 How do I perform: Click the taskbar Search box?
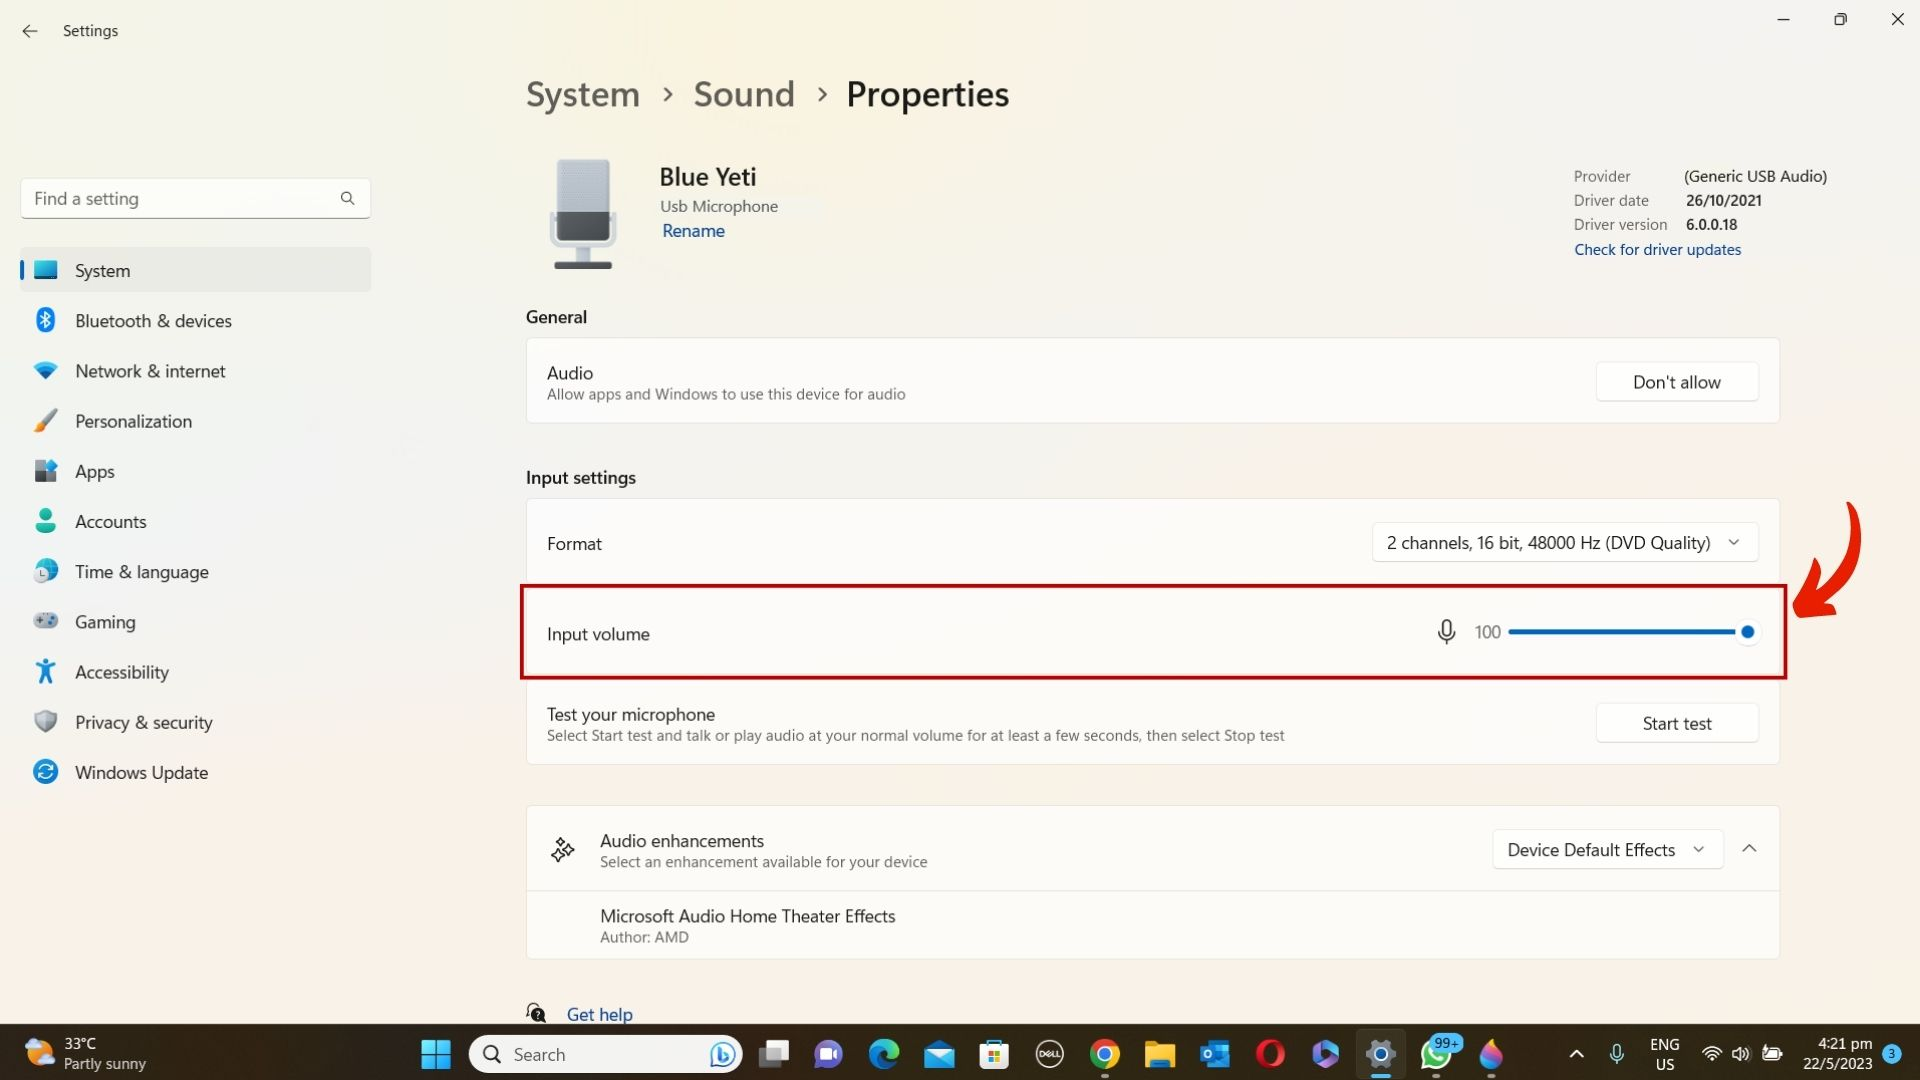point(605,1054)
